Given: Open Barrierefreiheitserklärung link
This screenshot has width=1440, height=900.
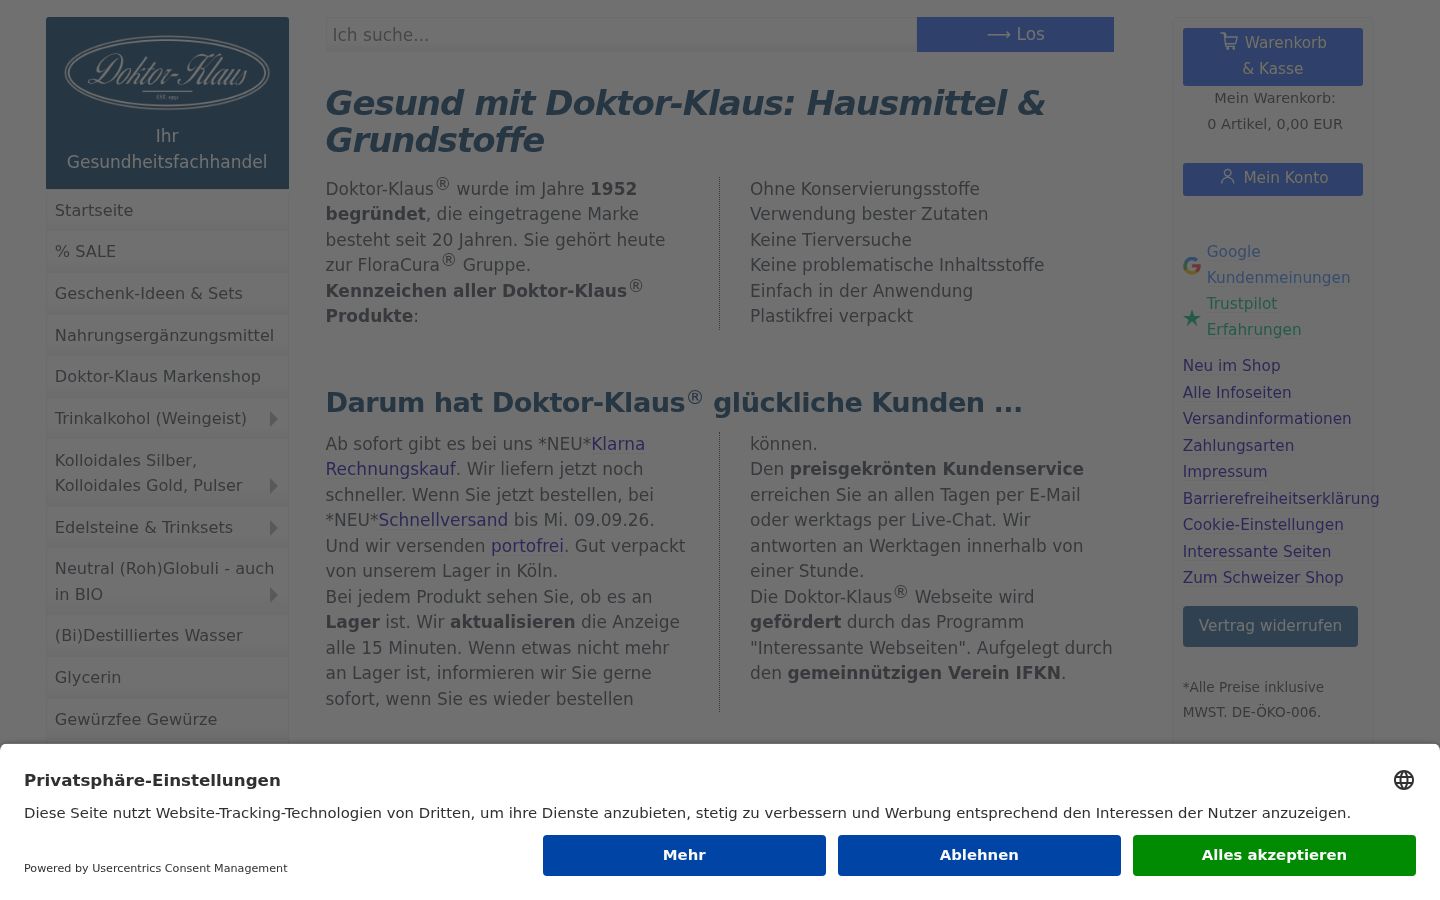Looking at the screenshot, I should coord(1281,499).
